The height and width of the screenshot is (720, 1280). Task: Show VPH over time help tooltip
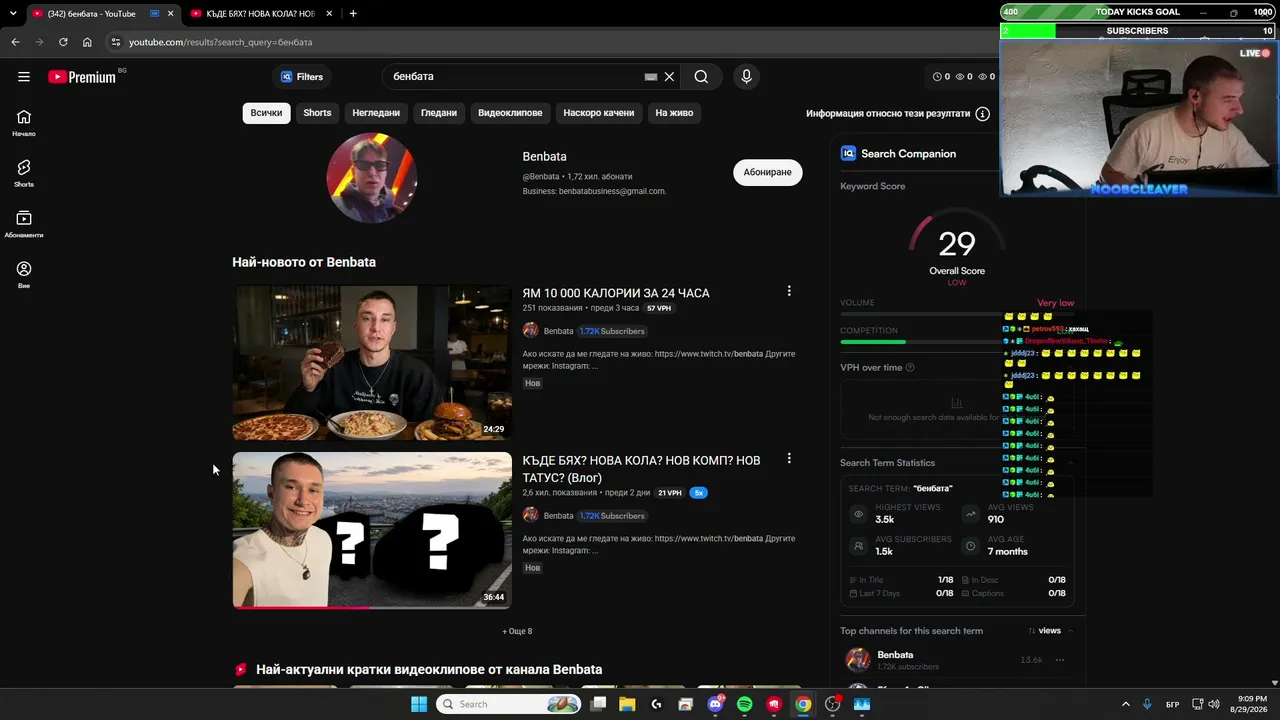click(x=909, y=367)
